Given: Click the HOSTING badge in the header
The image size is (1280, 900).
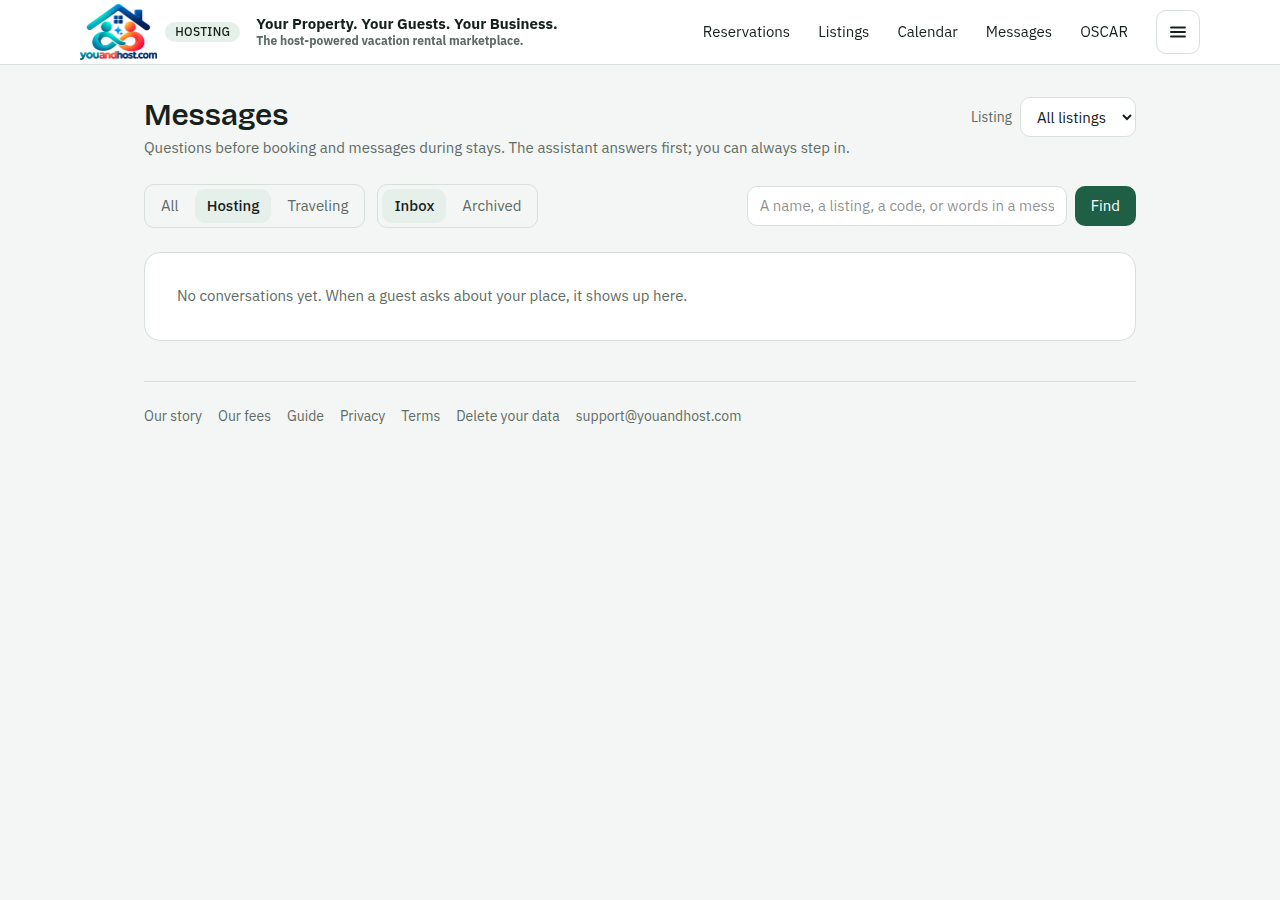Looking at the screenshot, I should pyautogui.click(x=202, y=32).
